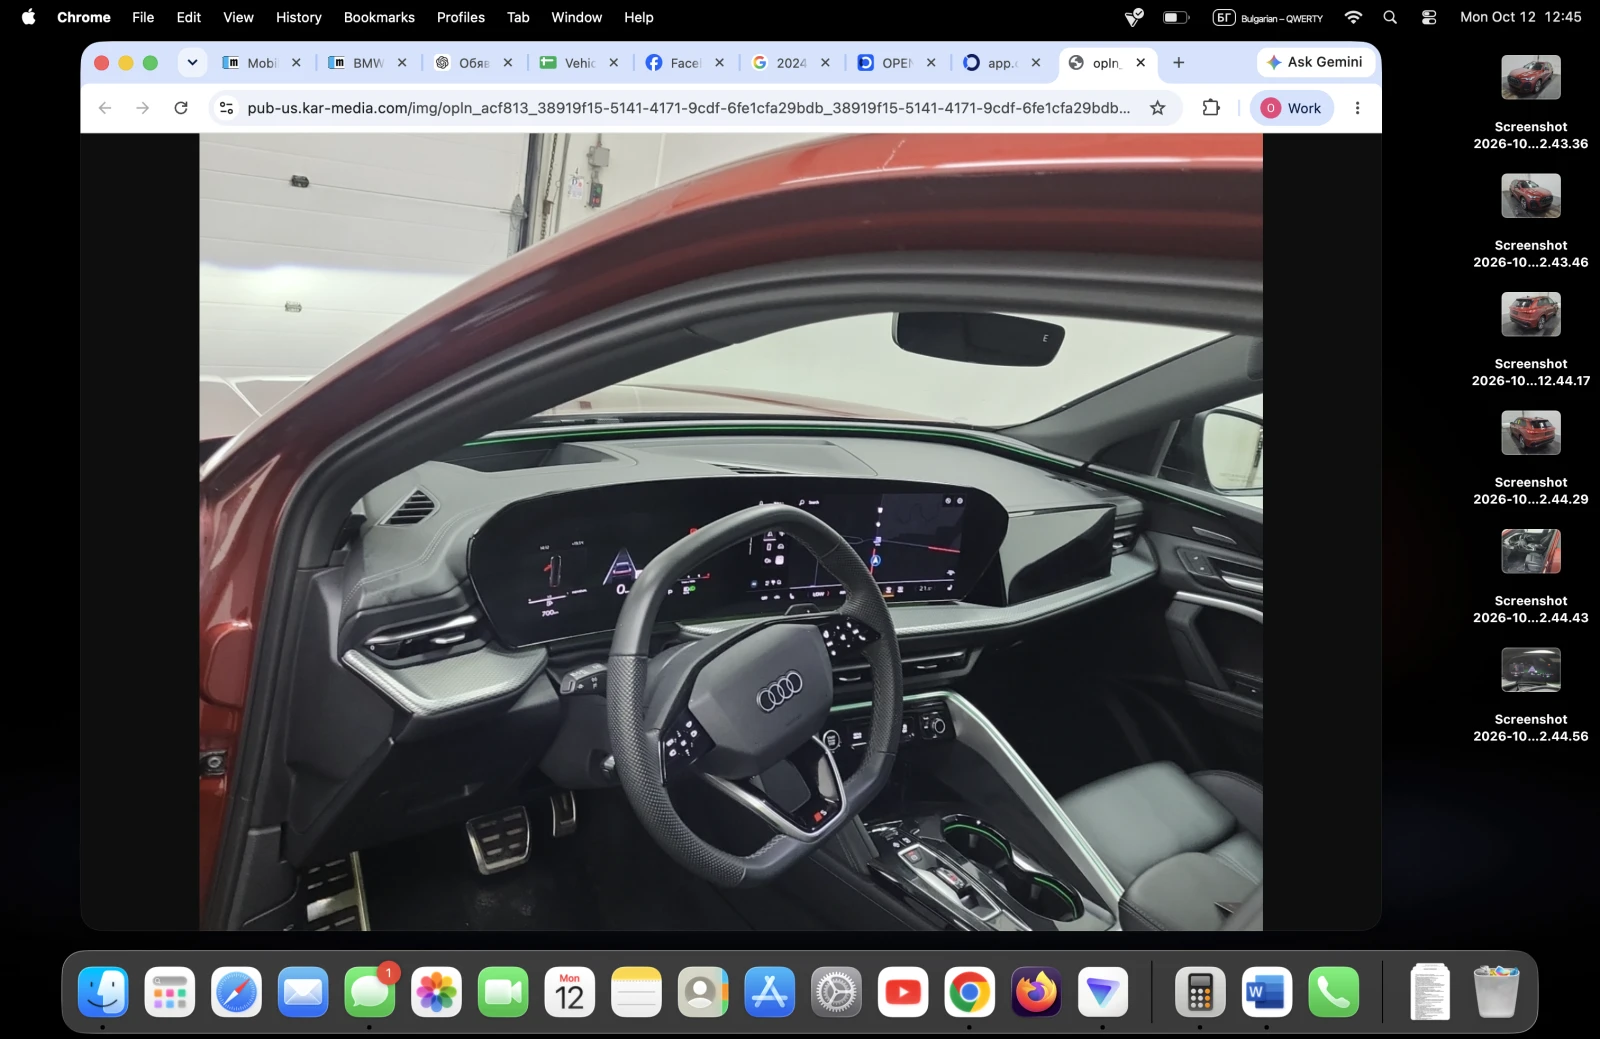
Task: Select Screenshot 2026-10...2.44.56 desktop file
Action: [x=1530, y=696]
